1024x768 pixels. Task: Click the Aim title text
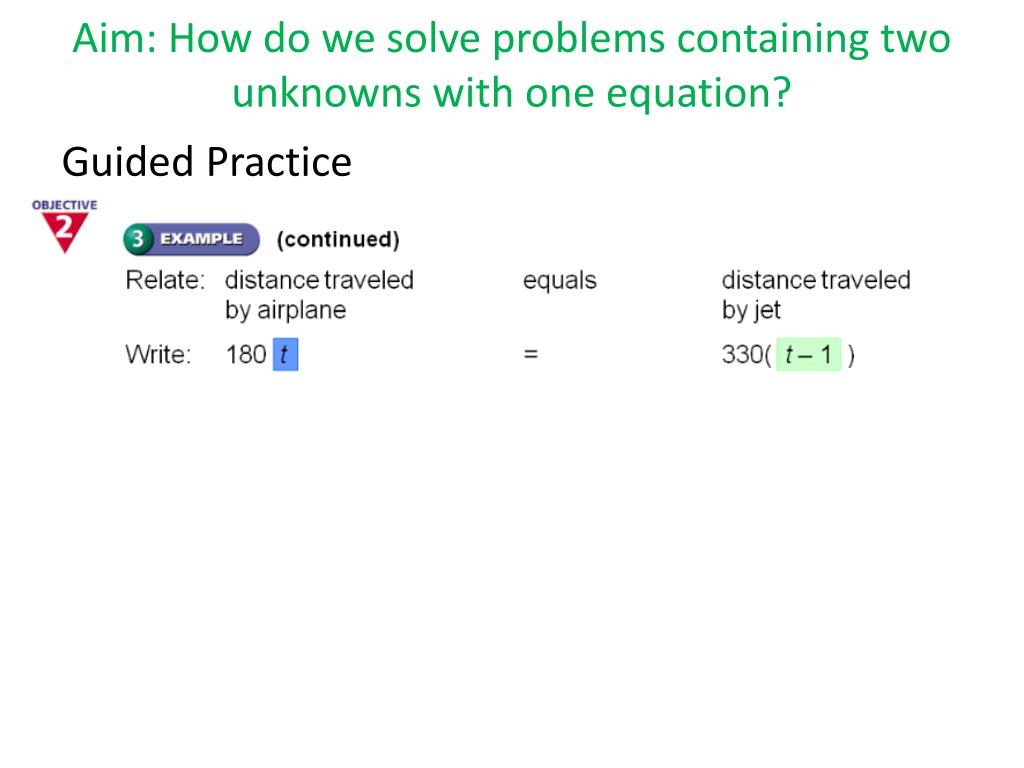[x=511, y=65]
